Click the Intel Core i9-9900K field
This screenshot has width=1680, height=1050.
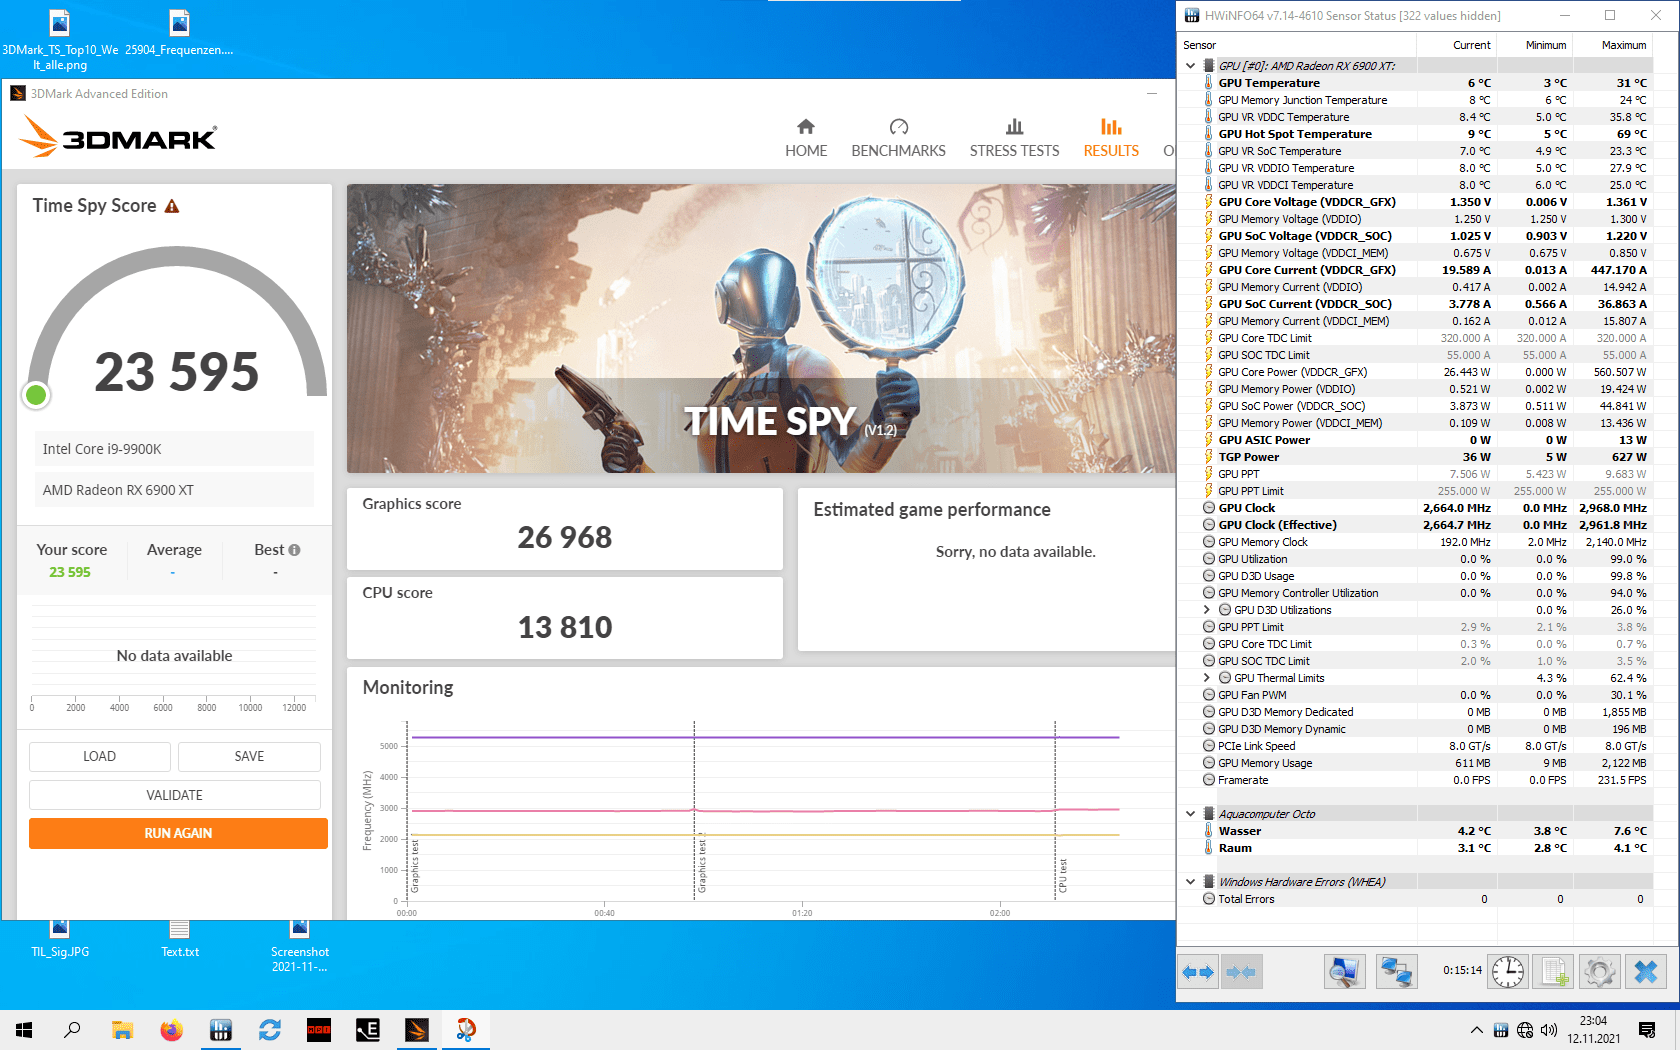pos(174,449)
